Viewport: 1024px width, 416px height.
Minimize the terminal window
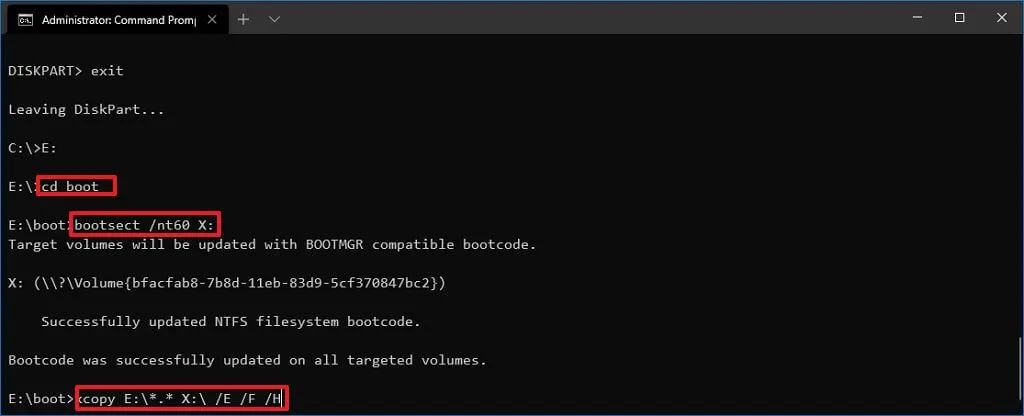[x=916, y=18]
